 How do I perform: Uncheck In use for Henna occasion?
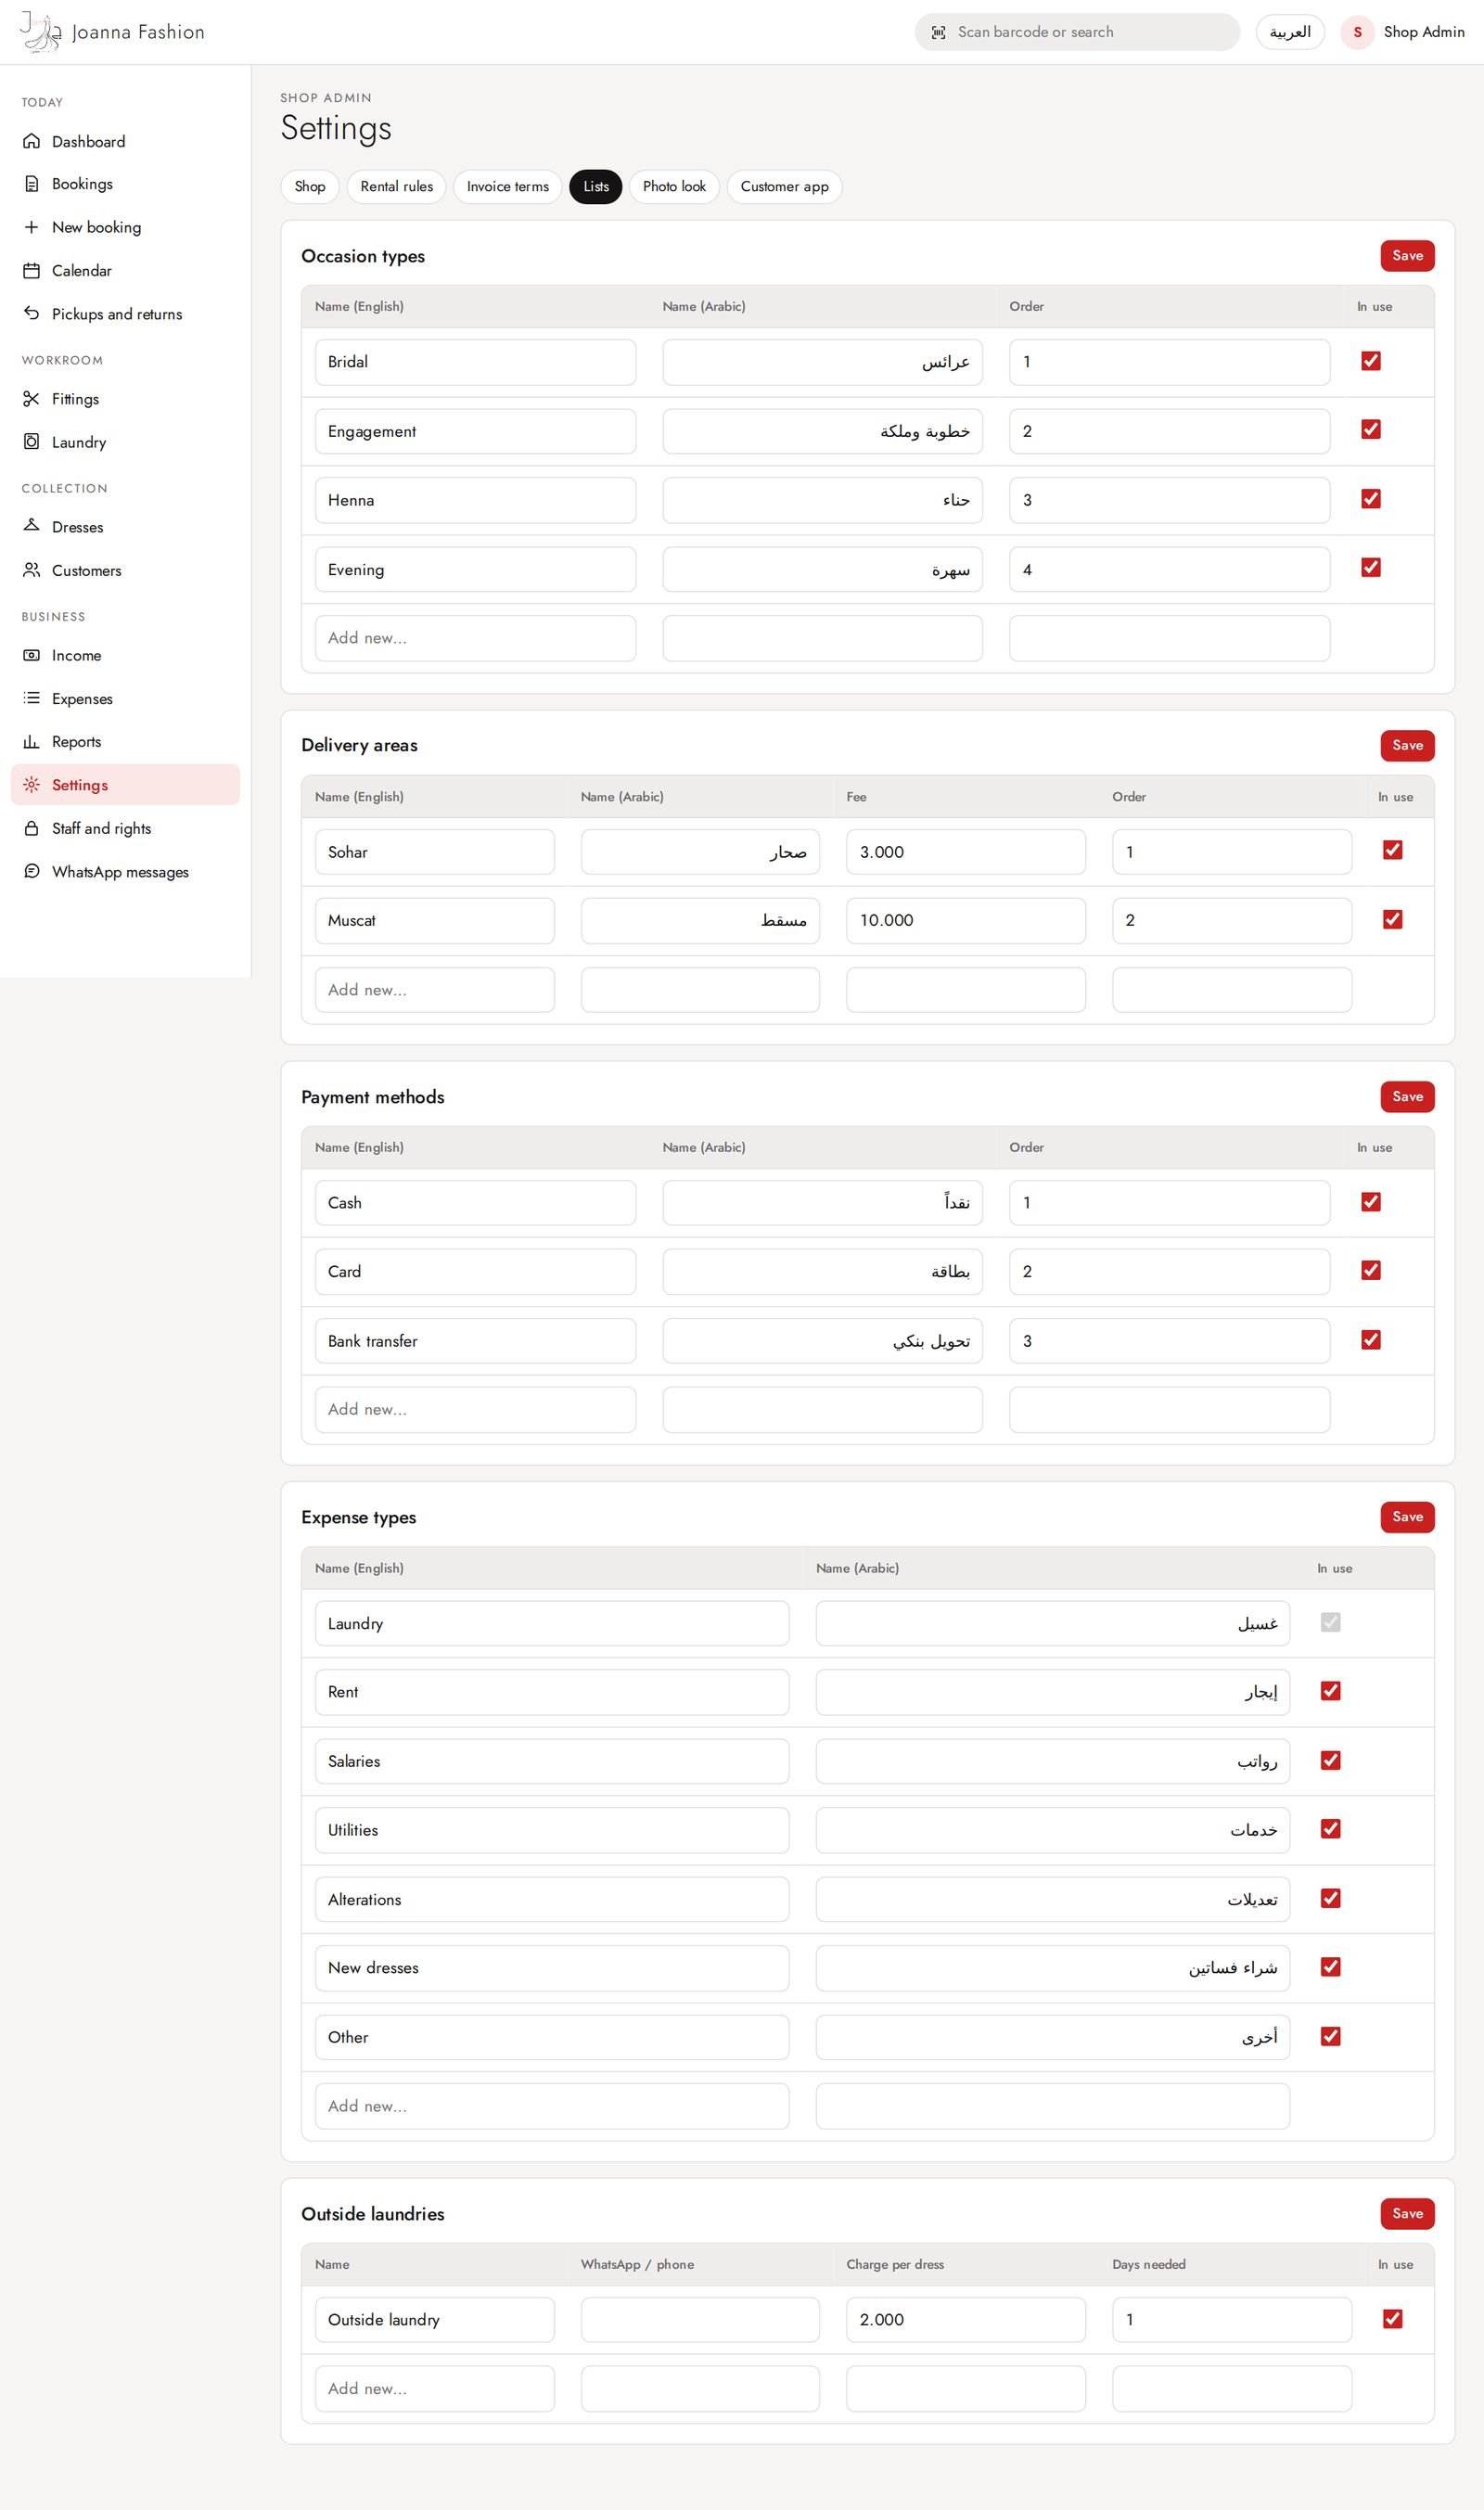pyautogui.click(x=1371, y=499)
